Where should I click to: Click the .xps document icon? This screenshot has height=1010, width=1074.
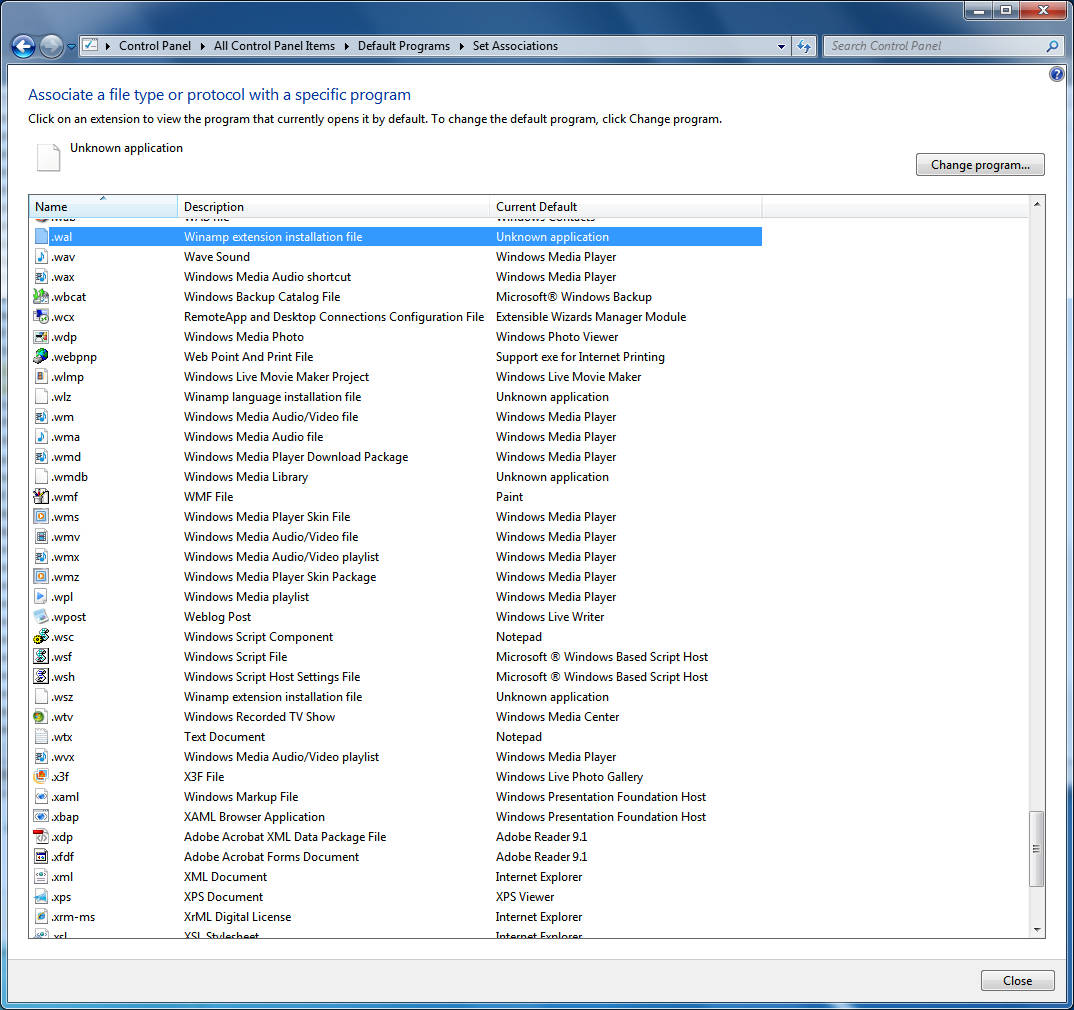pos(41,897)
